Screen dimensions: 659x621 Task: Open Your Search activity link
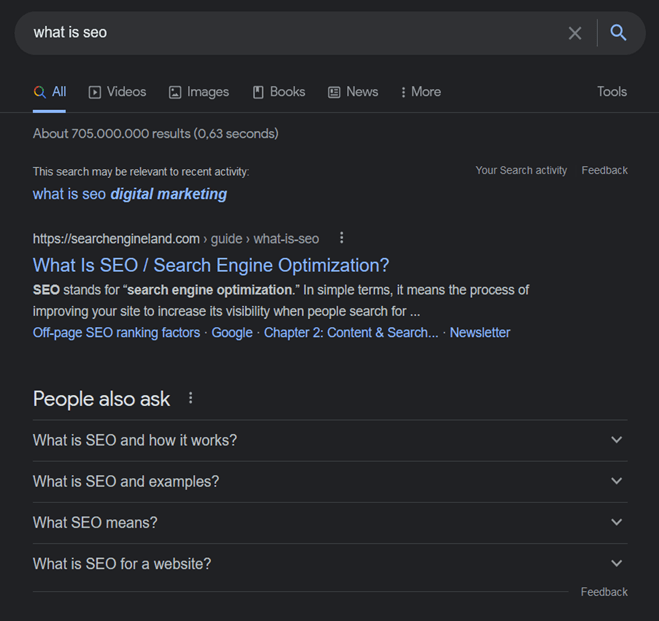521,170
